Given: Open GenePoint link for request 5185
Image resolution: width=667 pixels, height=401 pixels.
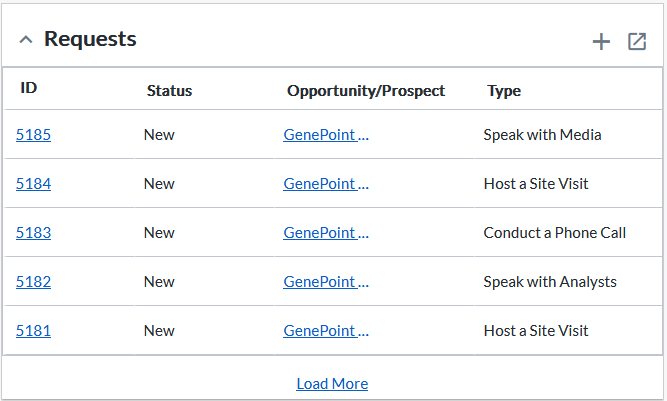Looking at the screenshot, I should coord(326,135).
